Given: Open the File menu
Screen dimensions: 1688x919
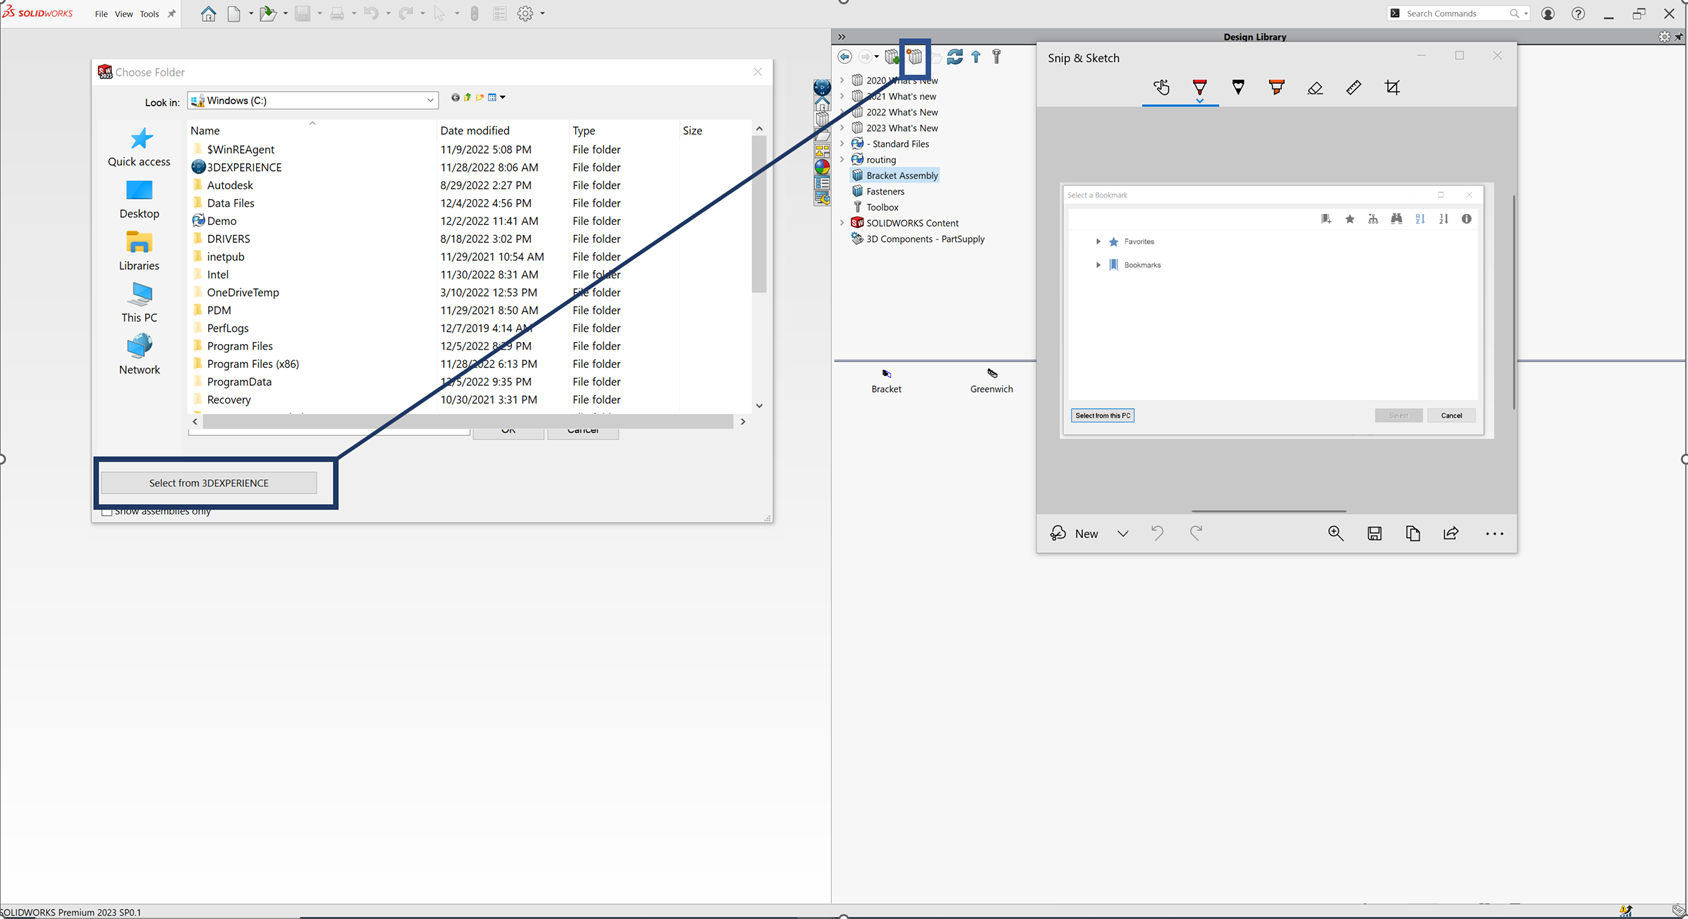Looking at the screenshot, I should pyautogui.click(x=101, y=14).
